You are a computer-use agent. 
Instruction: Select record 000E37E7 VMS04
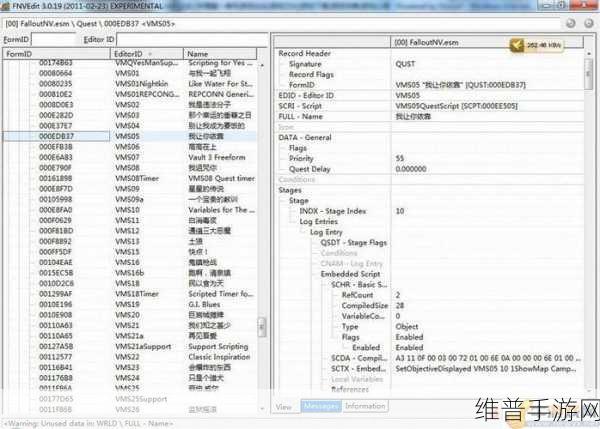[130, 126]
